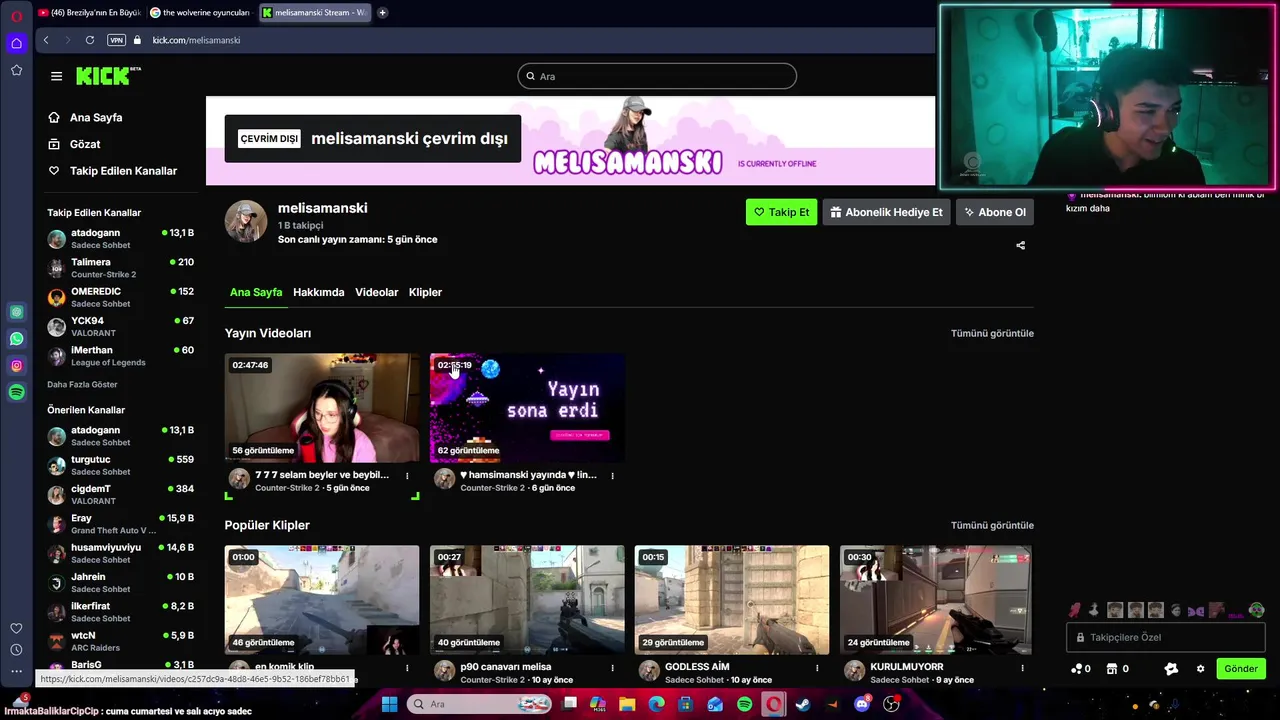Open options for '7 7 7 selam beyler' video
1280x720 pixels.
[x=407, y=476]
